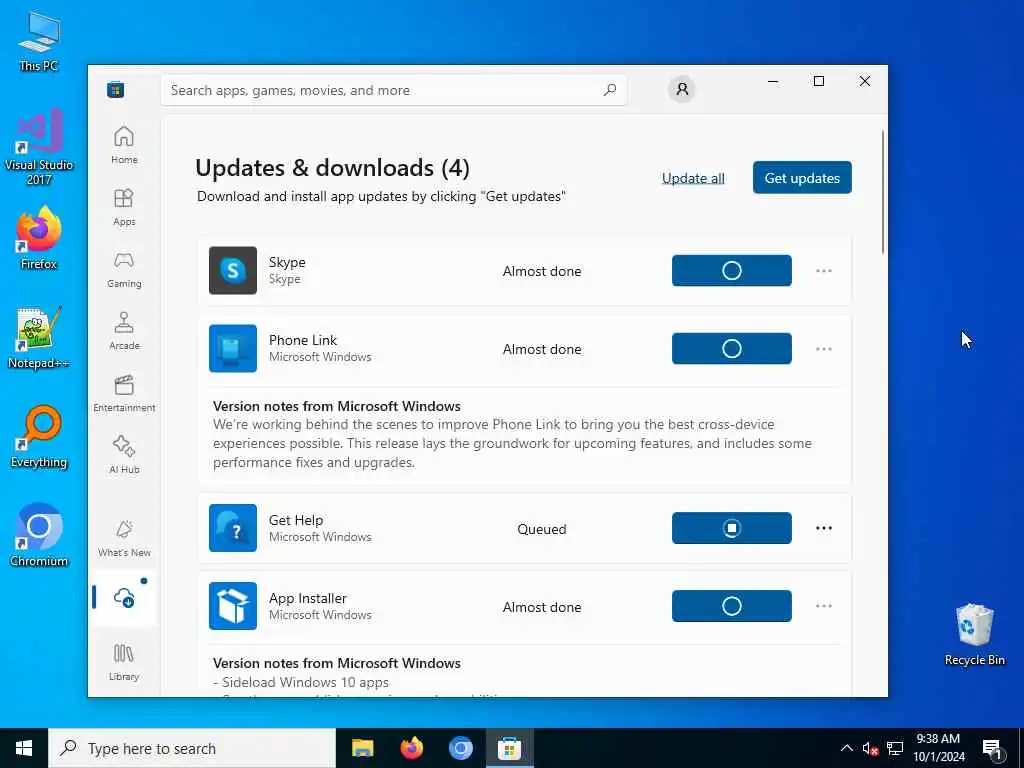Image resolution: width=1024 pixels, height=768 pixels.
Task: Click Microsoft Store taskbar icon
Action: [x=509, y=748]
